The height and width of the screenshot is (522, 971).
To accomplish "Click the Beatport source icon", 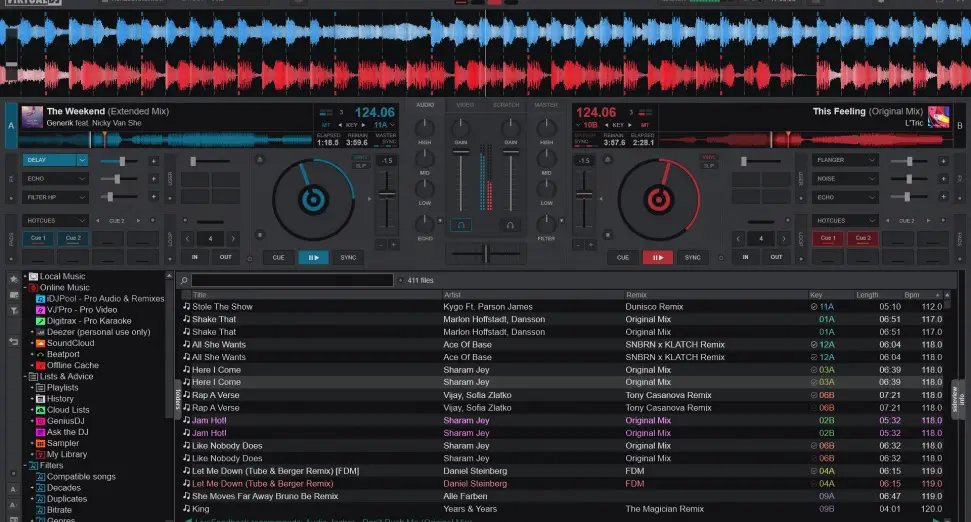I will point(40,354).
